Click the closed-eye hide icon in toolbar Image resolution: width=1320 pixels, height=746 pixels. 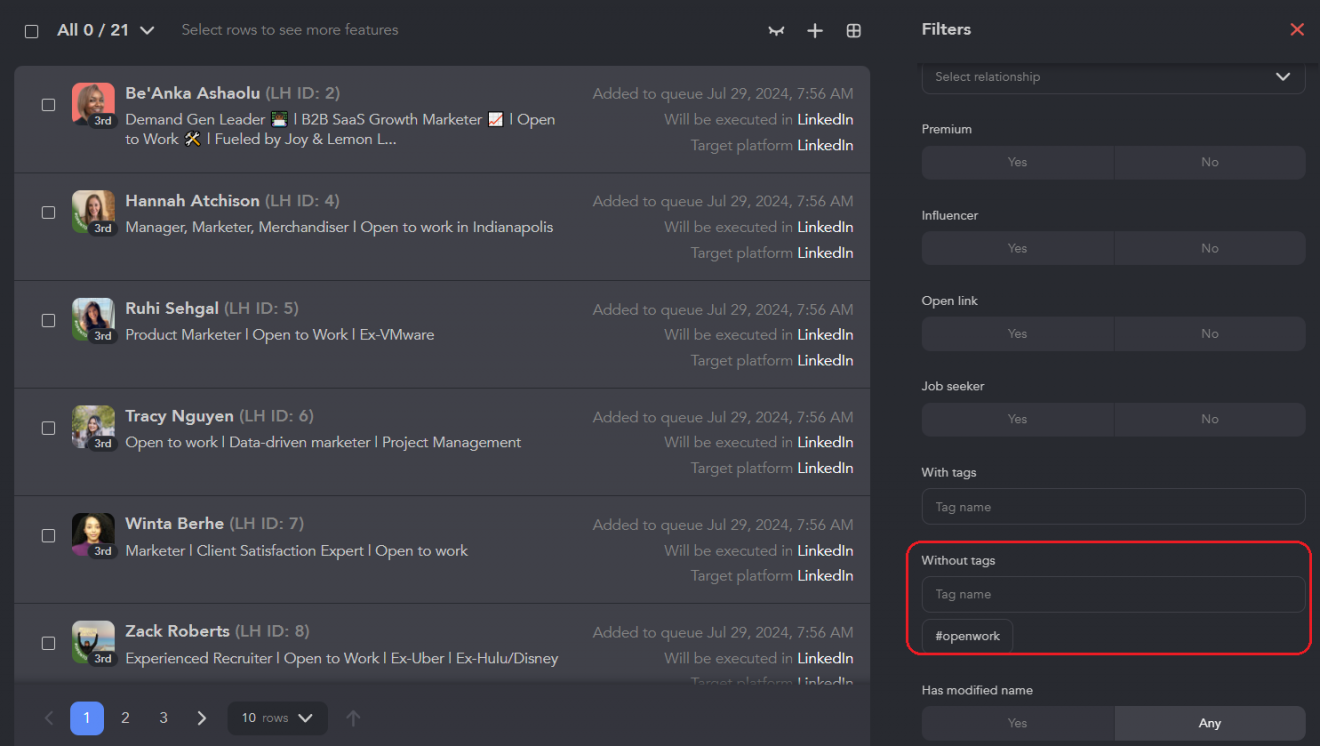click(776, 31)
